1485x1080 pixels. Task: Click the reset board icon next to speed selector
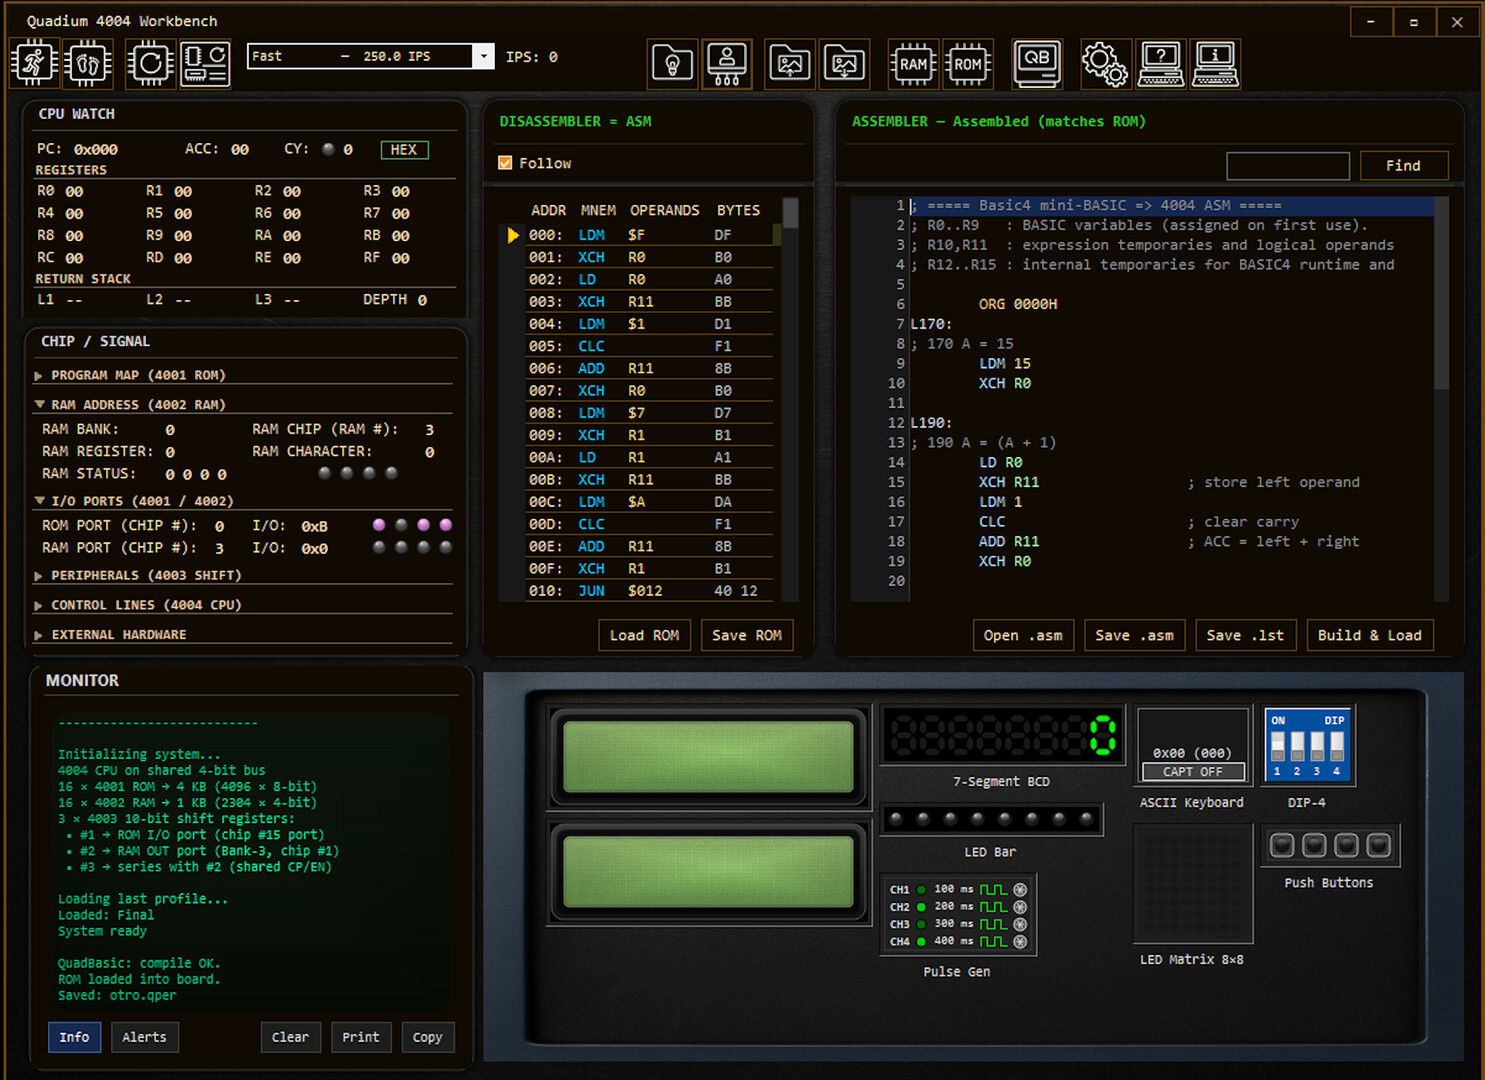click(205, 64)
